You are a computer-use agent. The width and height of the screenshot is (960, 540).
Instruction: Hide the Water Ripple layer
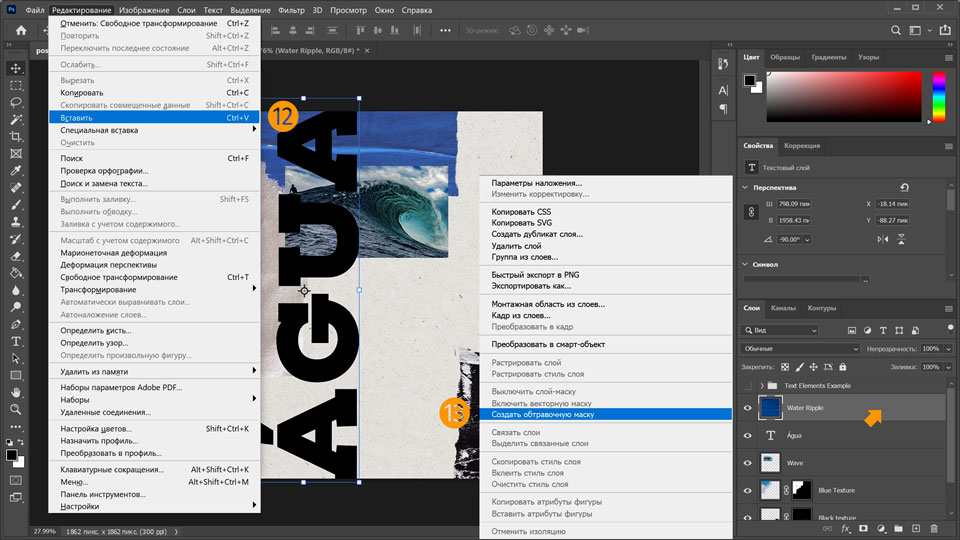pos(747,408)
